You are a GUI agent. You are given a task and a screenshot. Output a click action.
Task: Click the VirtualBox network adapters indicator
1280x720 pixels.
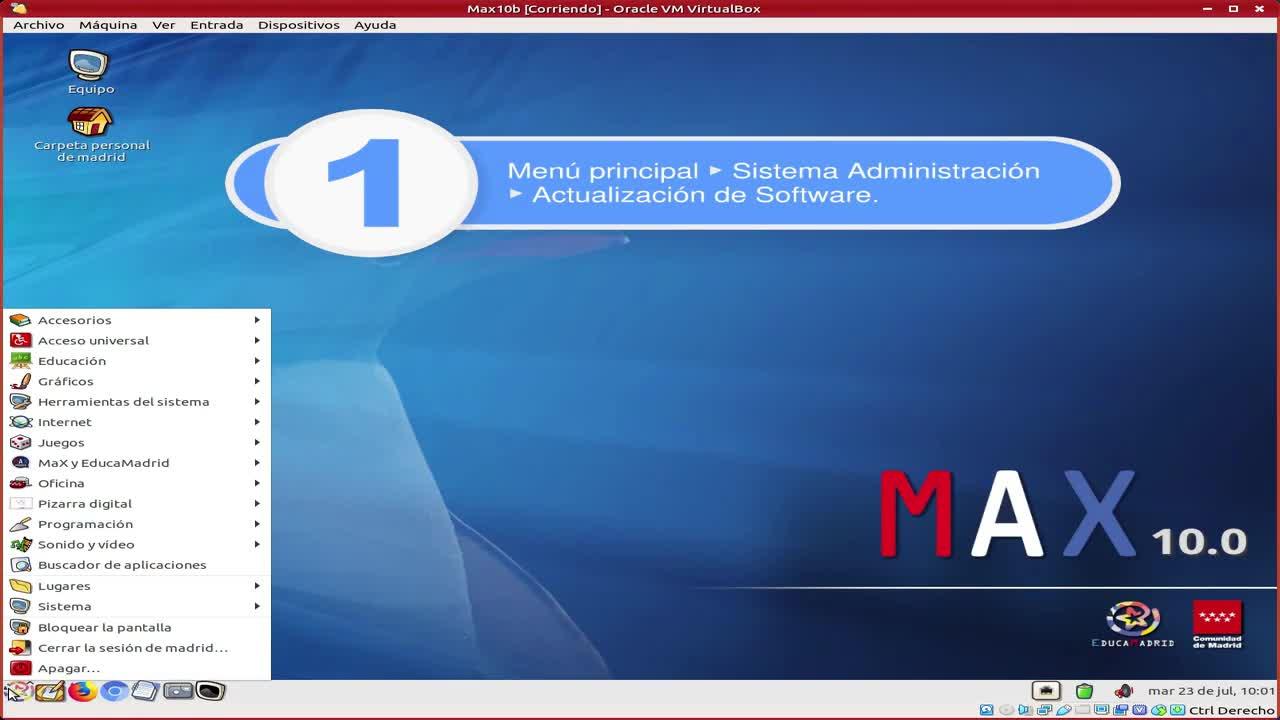point(1044,711)
